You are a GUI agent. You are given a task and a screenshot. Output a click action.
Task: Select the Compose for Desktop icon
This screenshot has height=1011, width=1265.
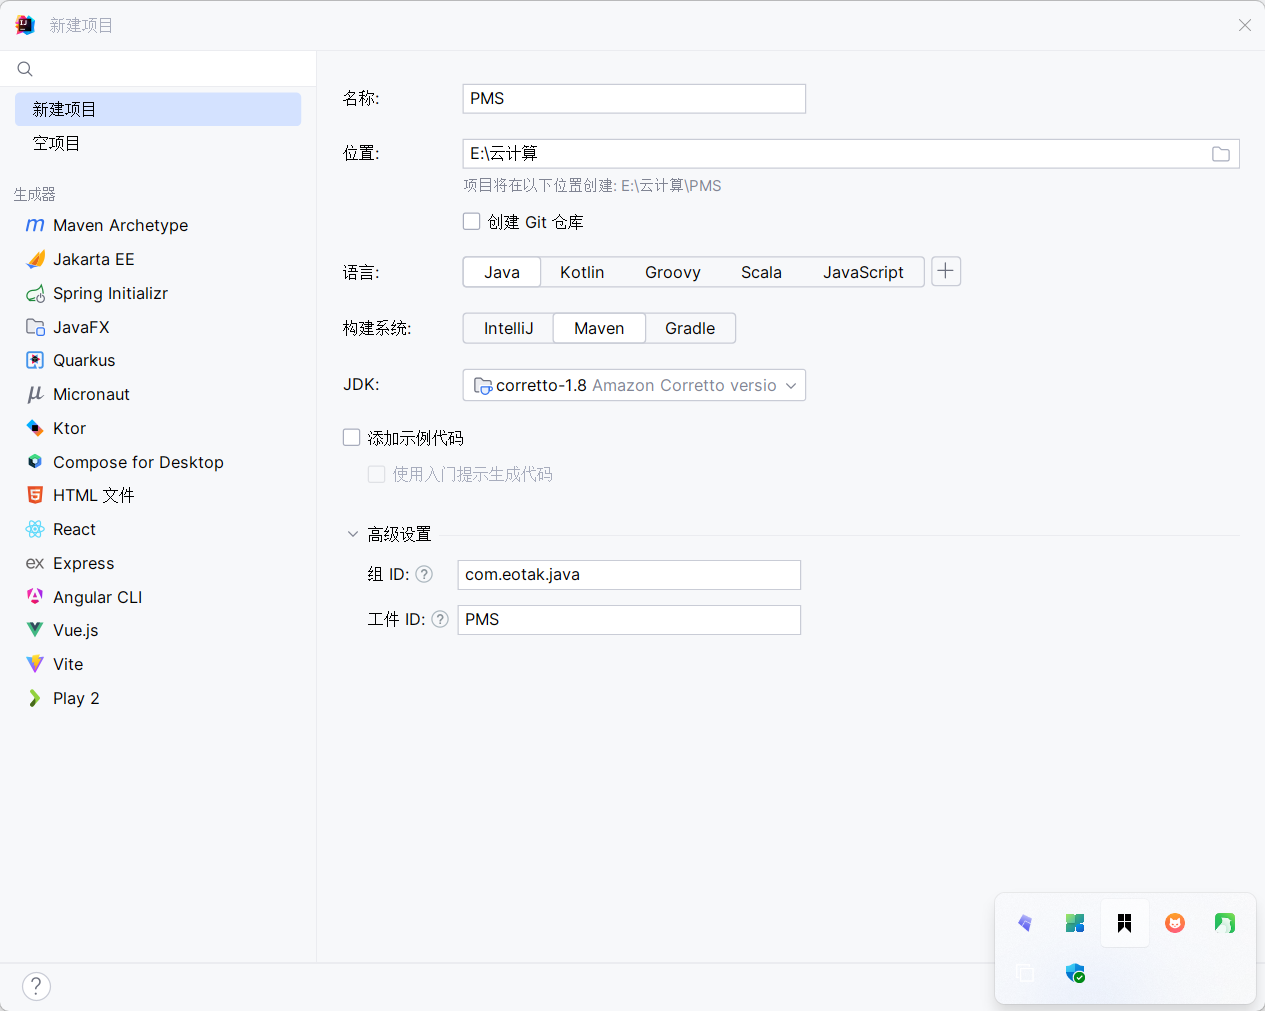(x=35, y=462)
